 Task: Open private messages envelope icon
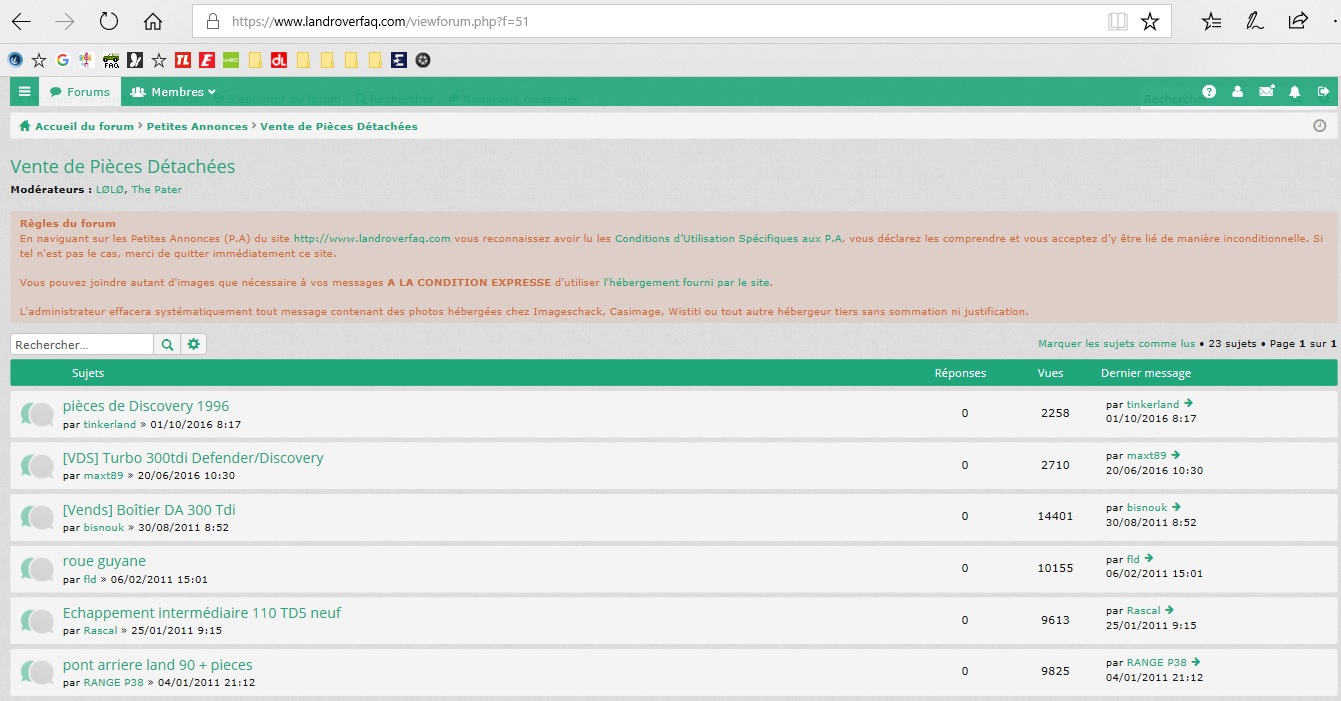1266,92
